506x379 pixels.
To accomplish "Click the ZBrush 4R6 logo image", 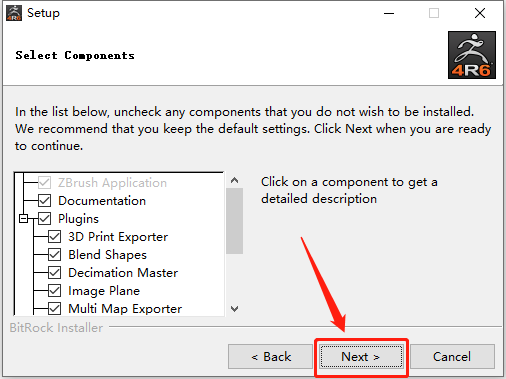I will click(x=472, y=55).
